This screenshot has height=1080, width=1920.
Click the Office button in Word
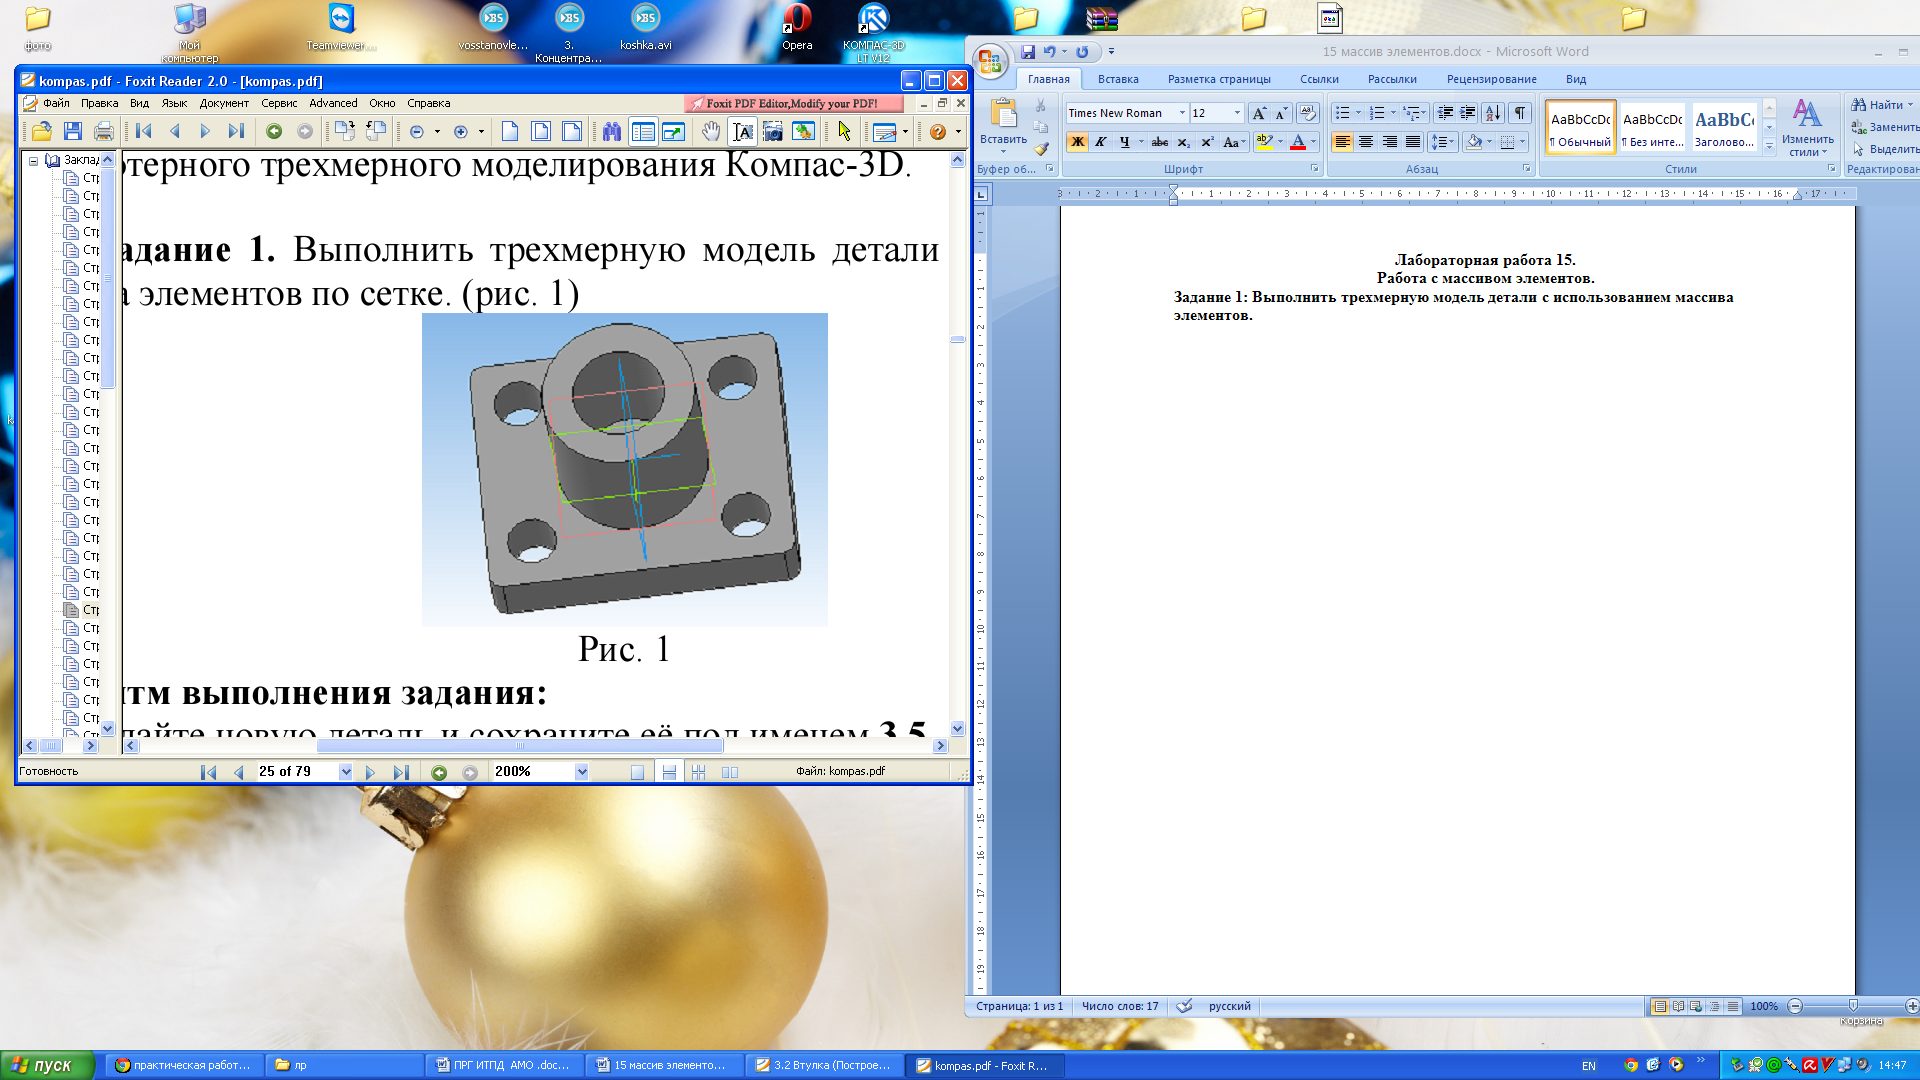pyautogui.click(x=989, y=62)
